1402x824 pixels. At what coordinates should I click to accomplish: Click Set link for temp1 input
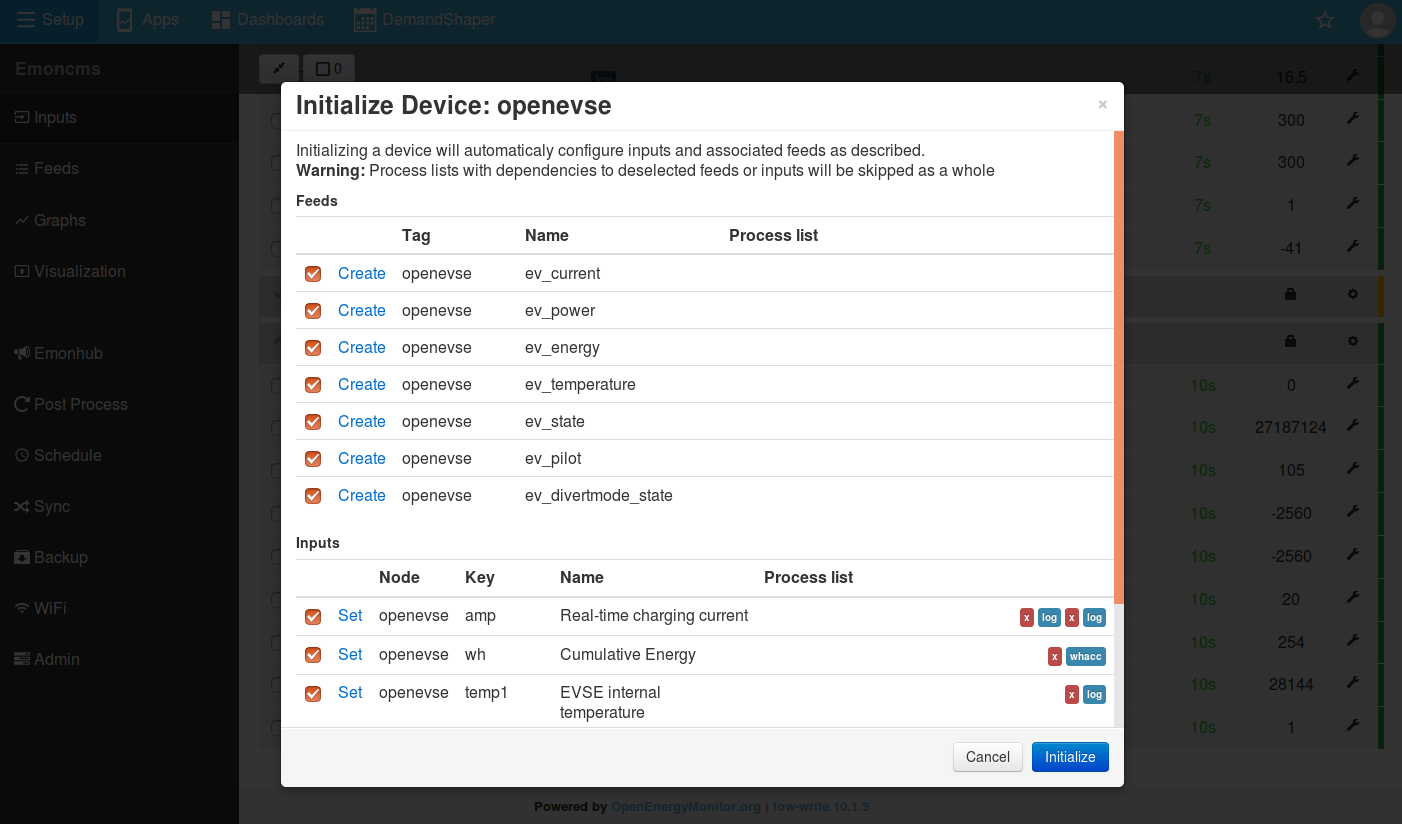tap(350, 692)
